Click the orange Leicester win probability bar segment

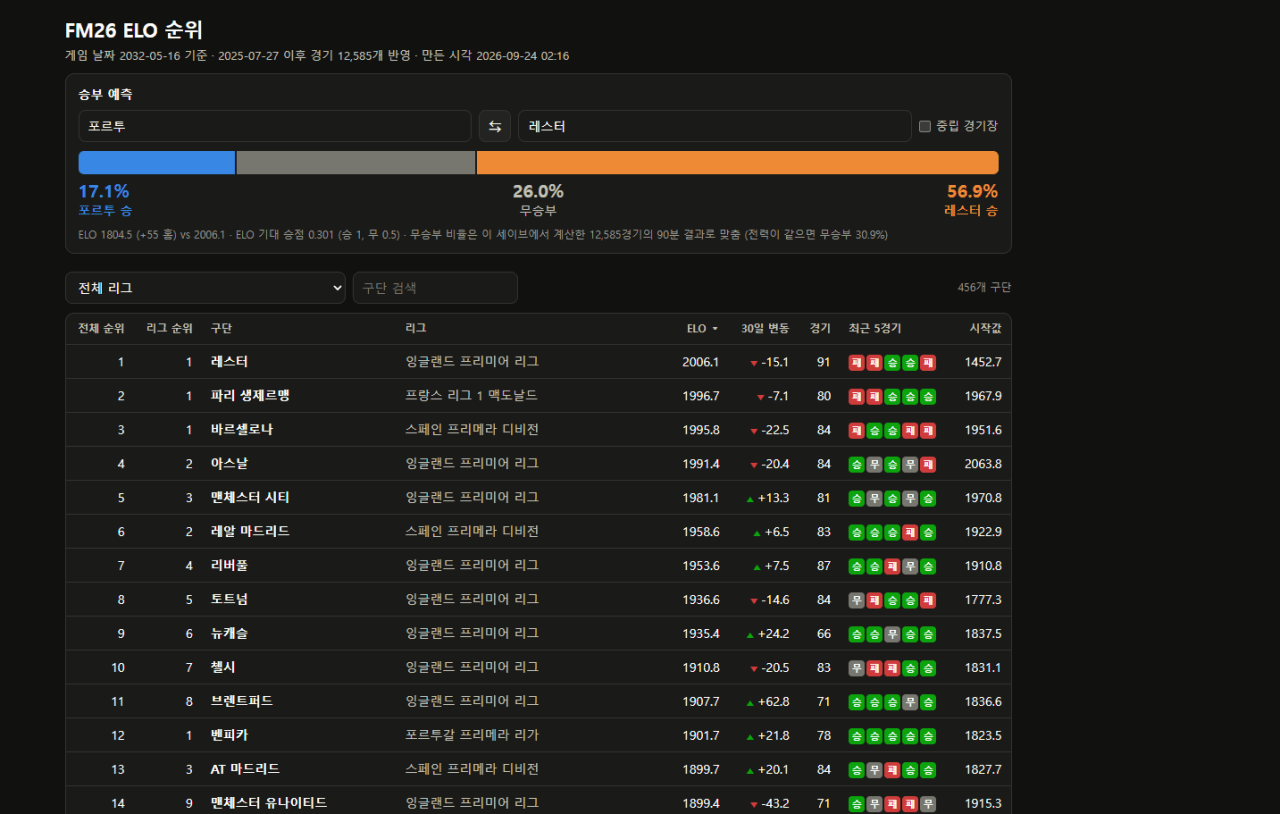tap(738, 163)
